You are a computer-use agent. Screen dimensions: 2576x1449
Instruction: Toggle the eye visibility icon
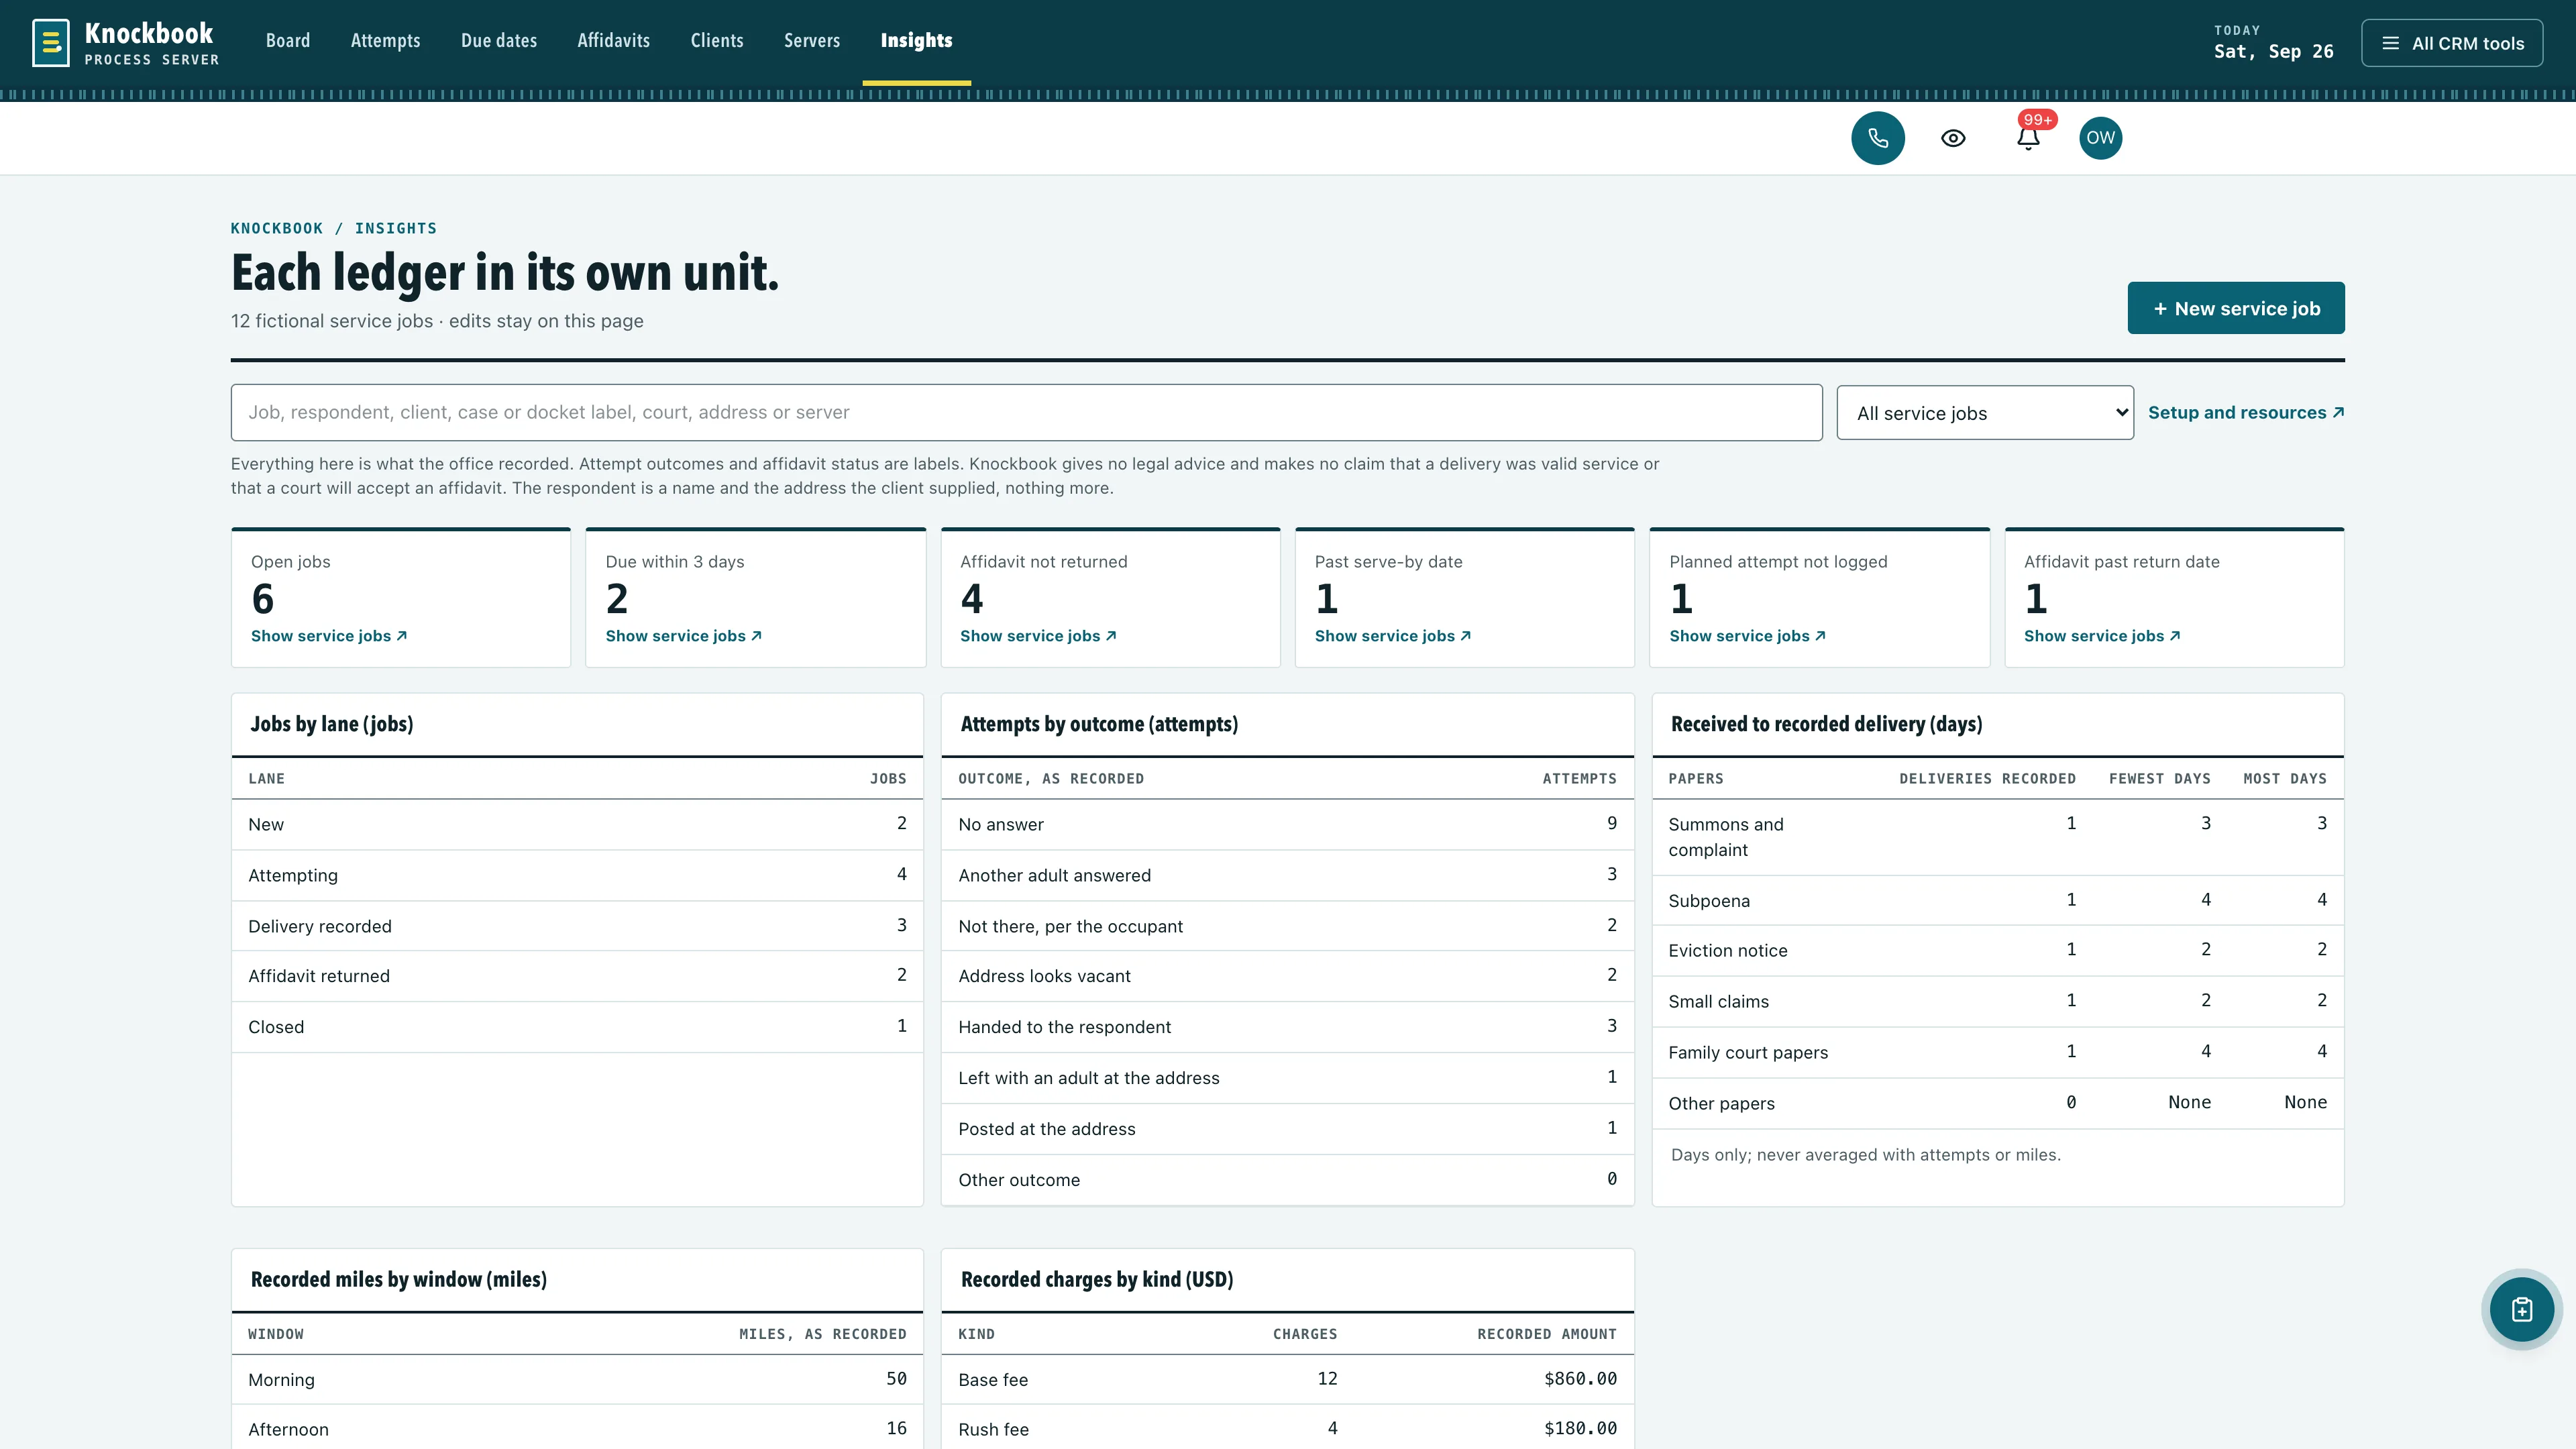click(1953, 138)
